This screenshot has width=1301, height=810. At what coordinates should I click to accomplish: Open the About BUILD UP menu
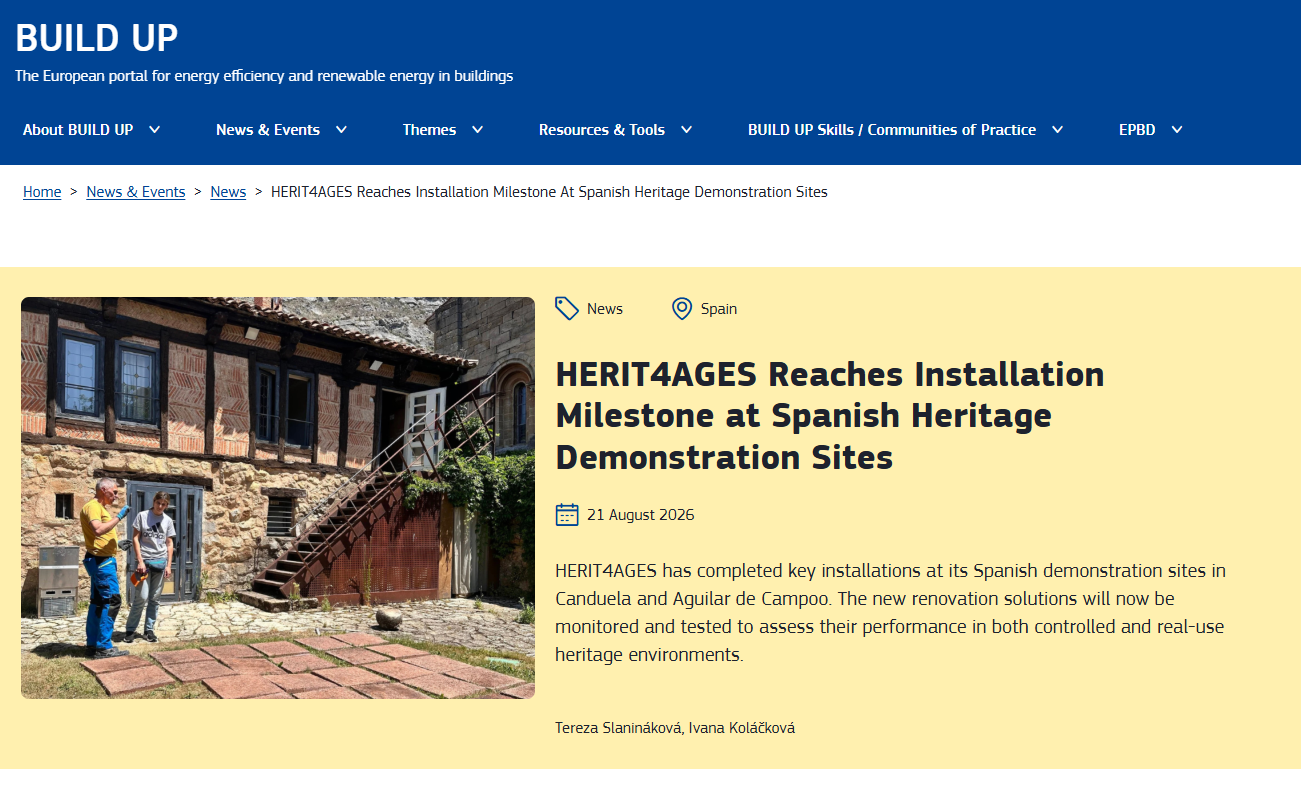tap(78, 130)
